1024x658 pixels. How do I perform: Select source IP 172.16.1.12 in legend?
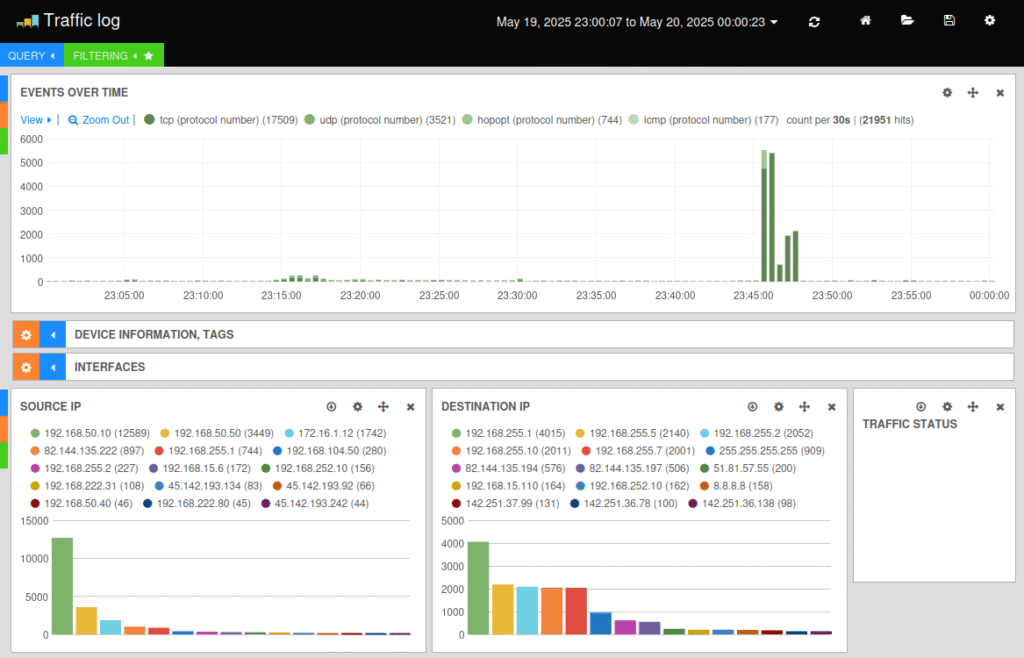tap(336, 433)
